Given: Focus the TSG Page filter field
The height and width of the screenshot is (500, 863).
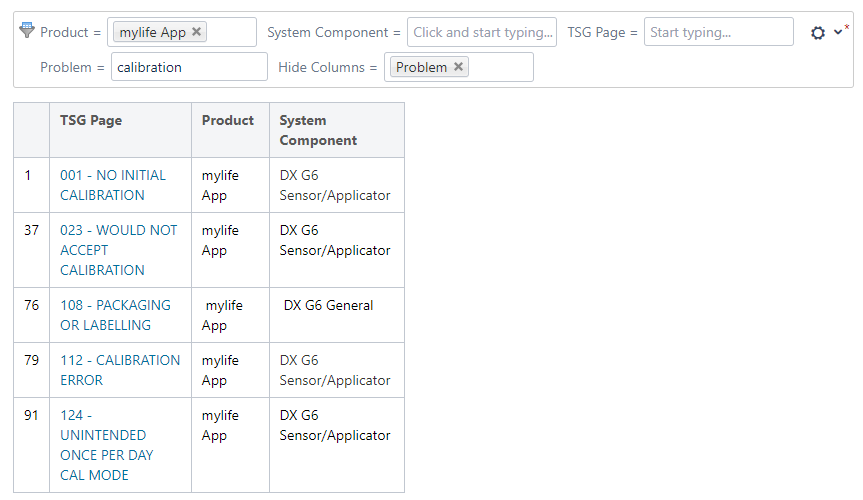Looking at the screenshot, I should (719, 32).
